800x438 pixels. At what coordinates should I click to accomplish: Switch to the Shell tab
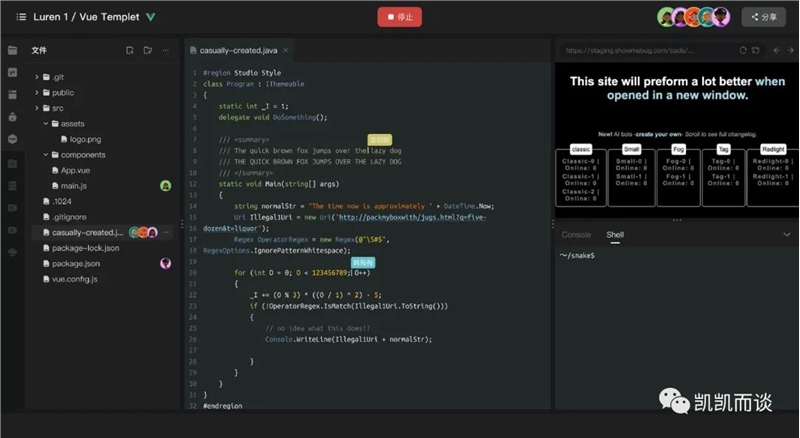click(x=615, y=234)
